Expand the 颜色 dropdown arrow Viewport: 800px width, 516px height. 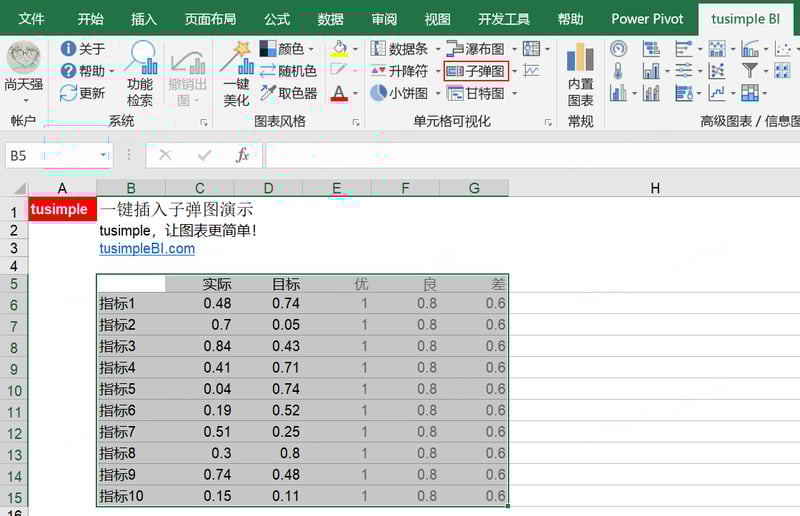pyautogui.click(x=311, y=50)
